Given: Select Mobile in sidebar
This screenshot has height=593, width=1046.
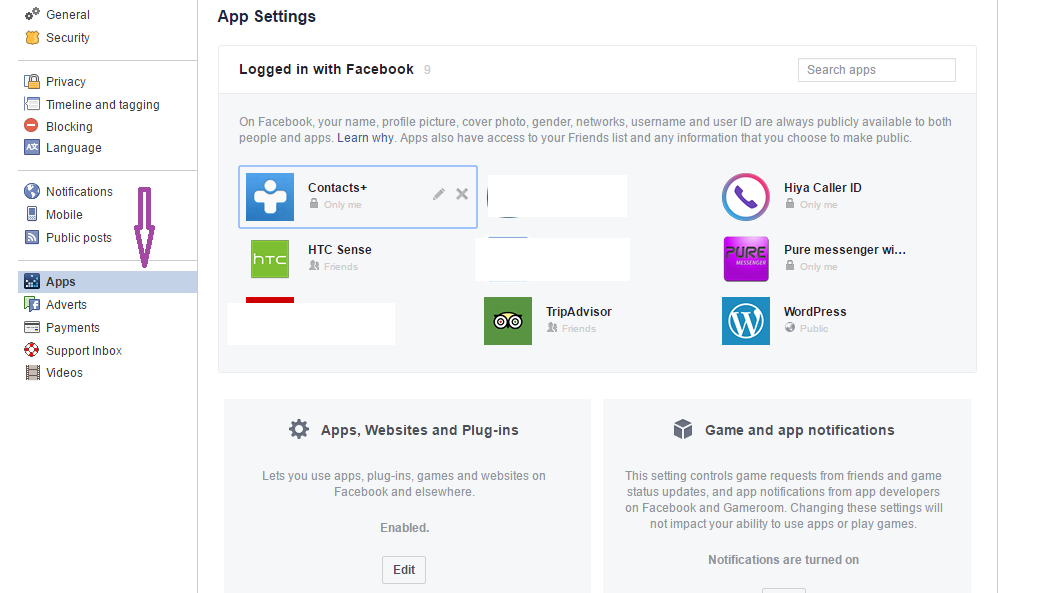Looking at the screenshot, I should [64, 215].
